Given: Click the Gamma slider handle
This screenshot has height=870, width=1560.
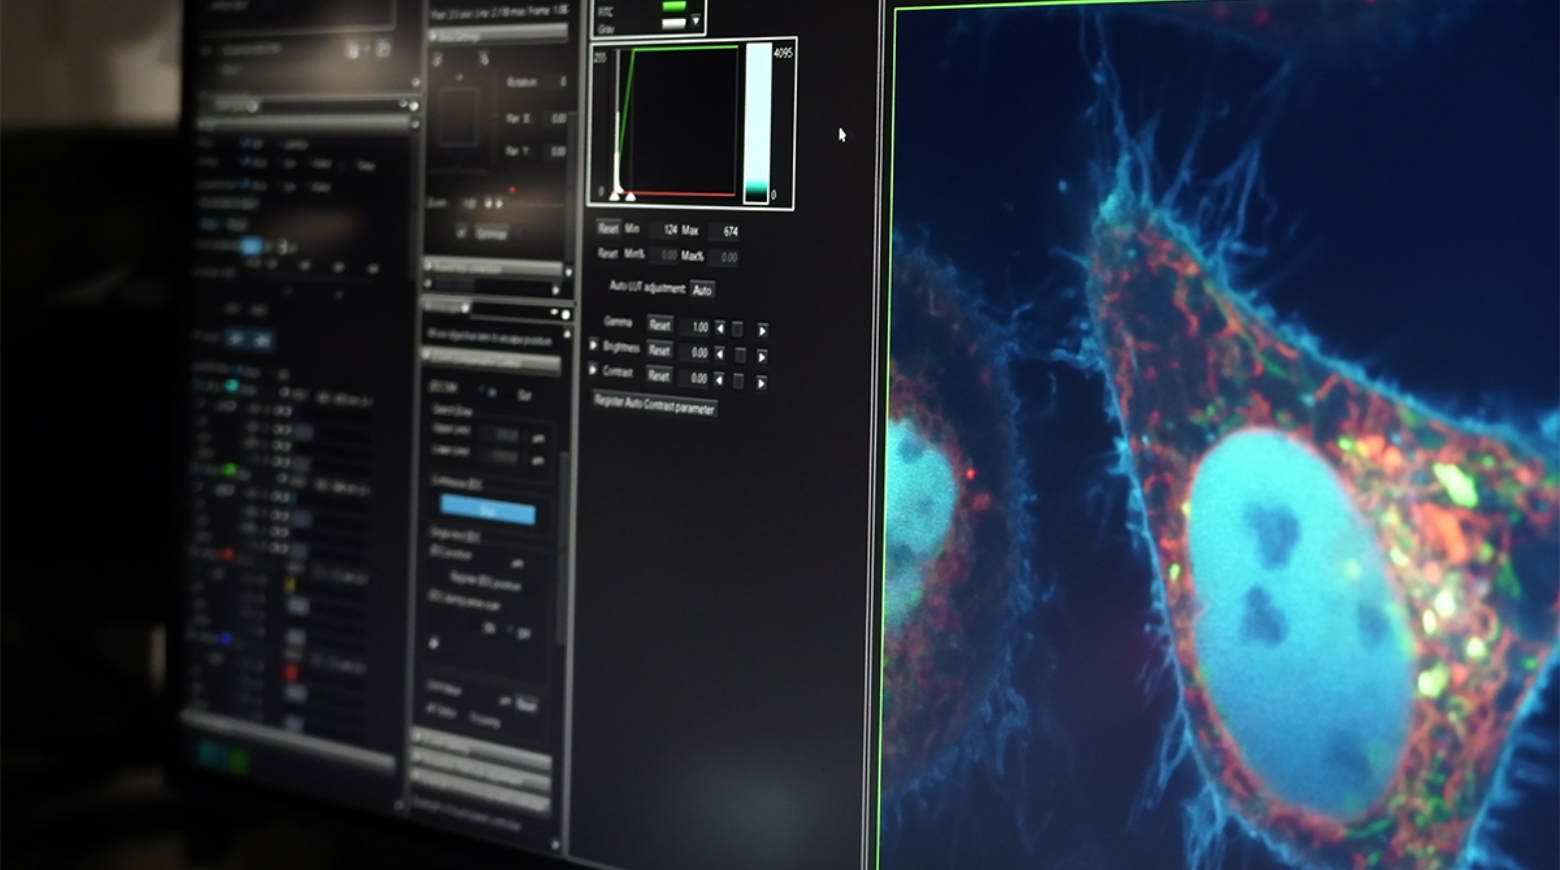Looking at the screenshot, I should [738, 329].
